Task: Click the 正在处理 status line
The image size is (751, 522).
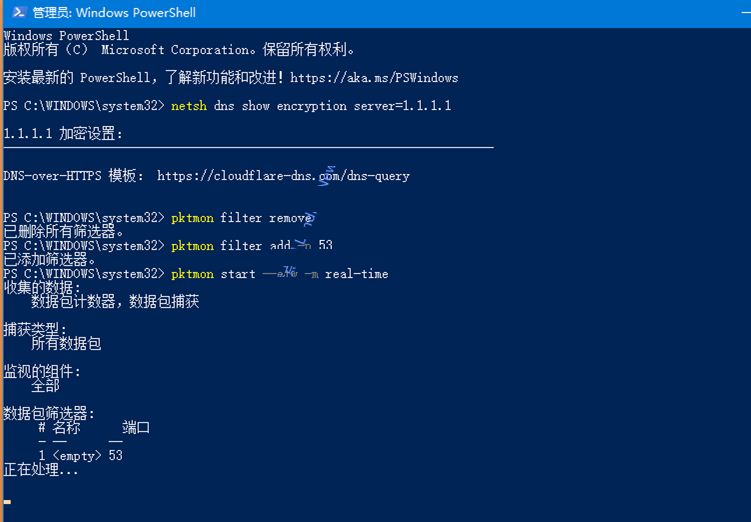Action: pos(40,470)
